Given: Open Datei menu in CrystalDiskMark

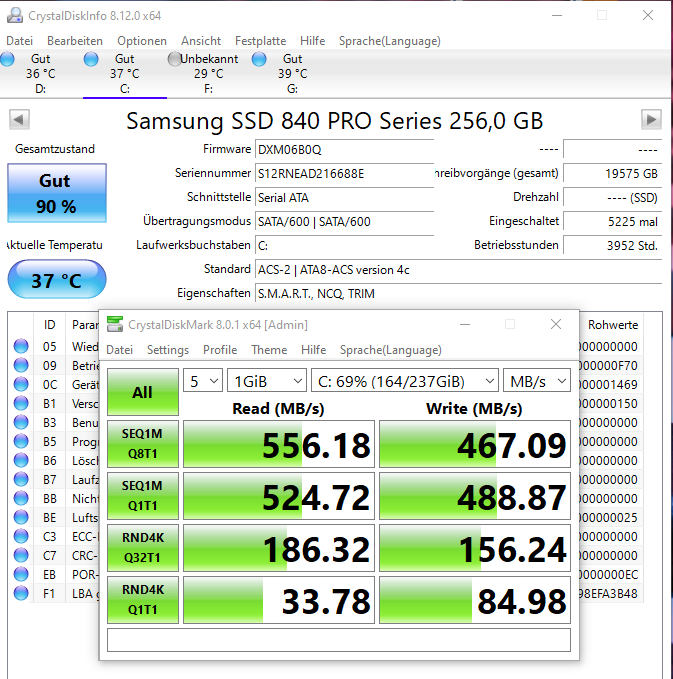Looking at the screenshot, I should (x=120, y=349).
